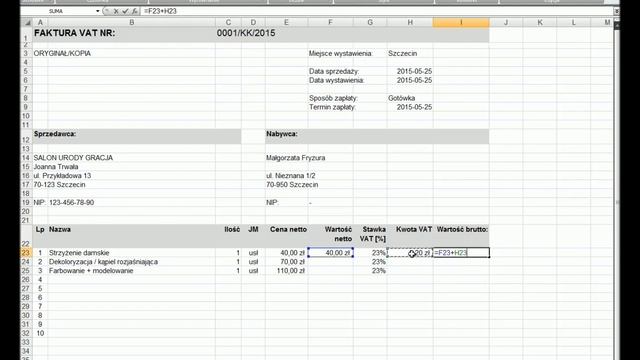This screenshot has height=360, width=640.
Task: Open the Name Box dropdown arrow
Action: pyautogui.click(x=98, y=11)
